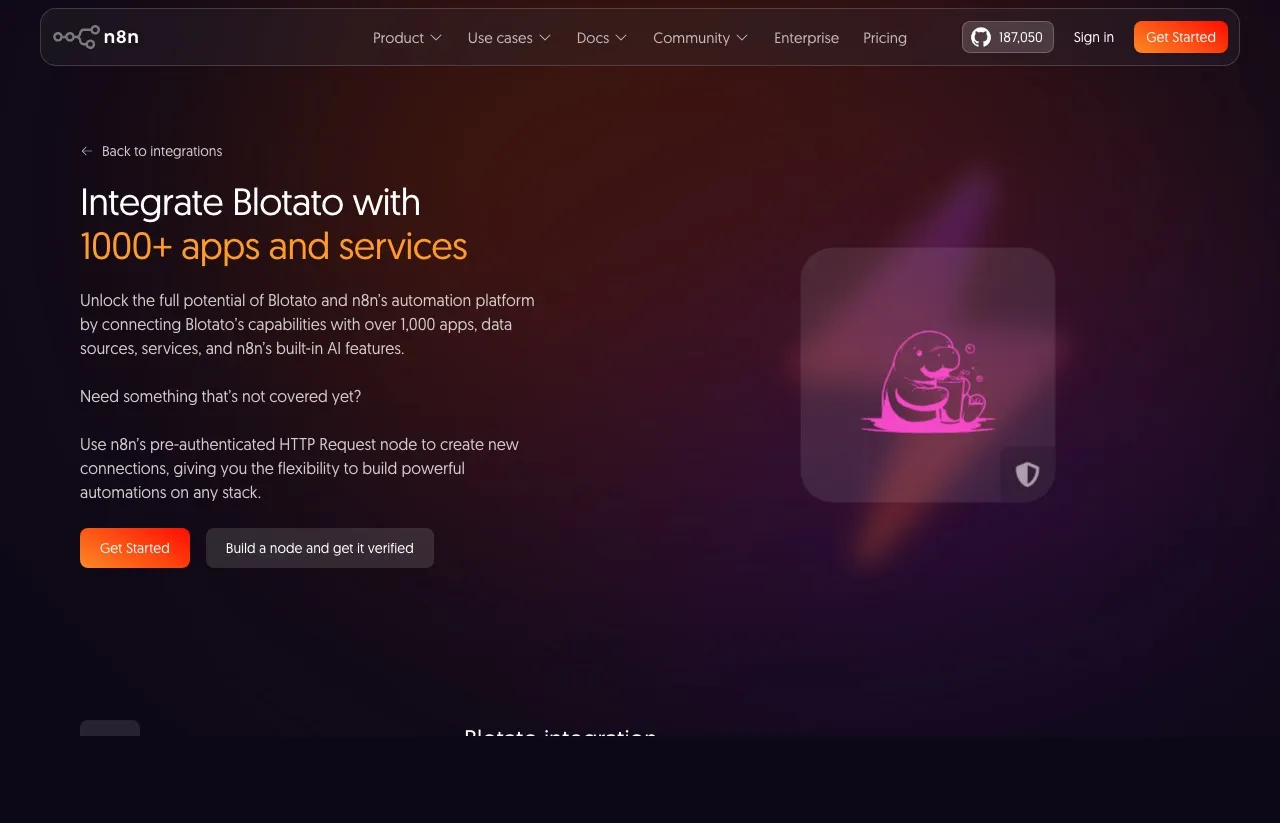Click the back arrow beside Back to integrations

pos(87,151)
